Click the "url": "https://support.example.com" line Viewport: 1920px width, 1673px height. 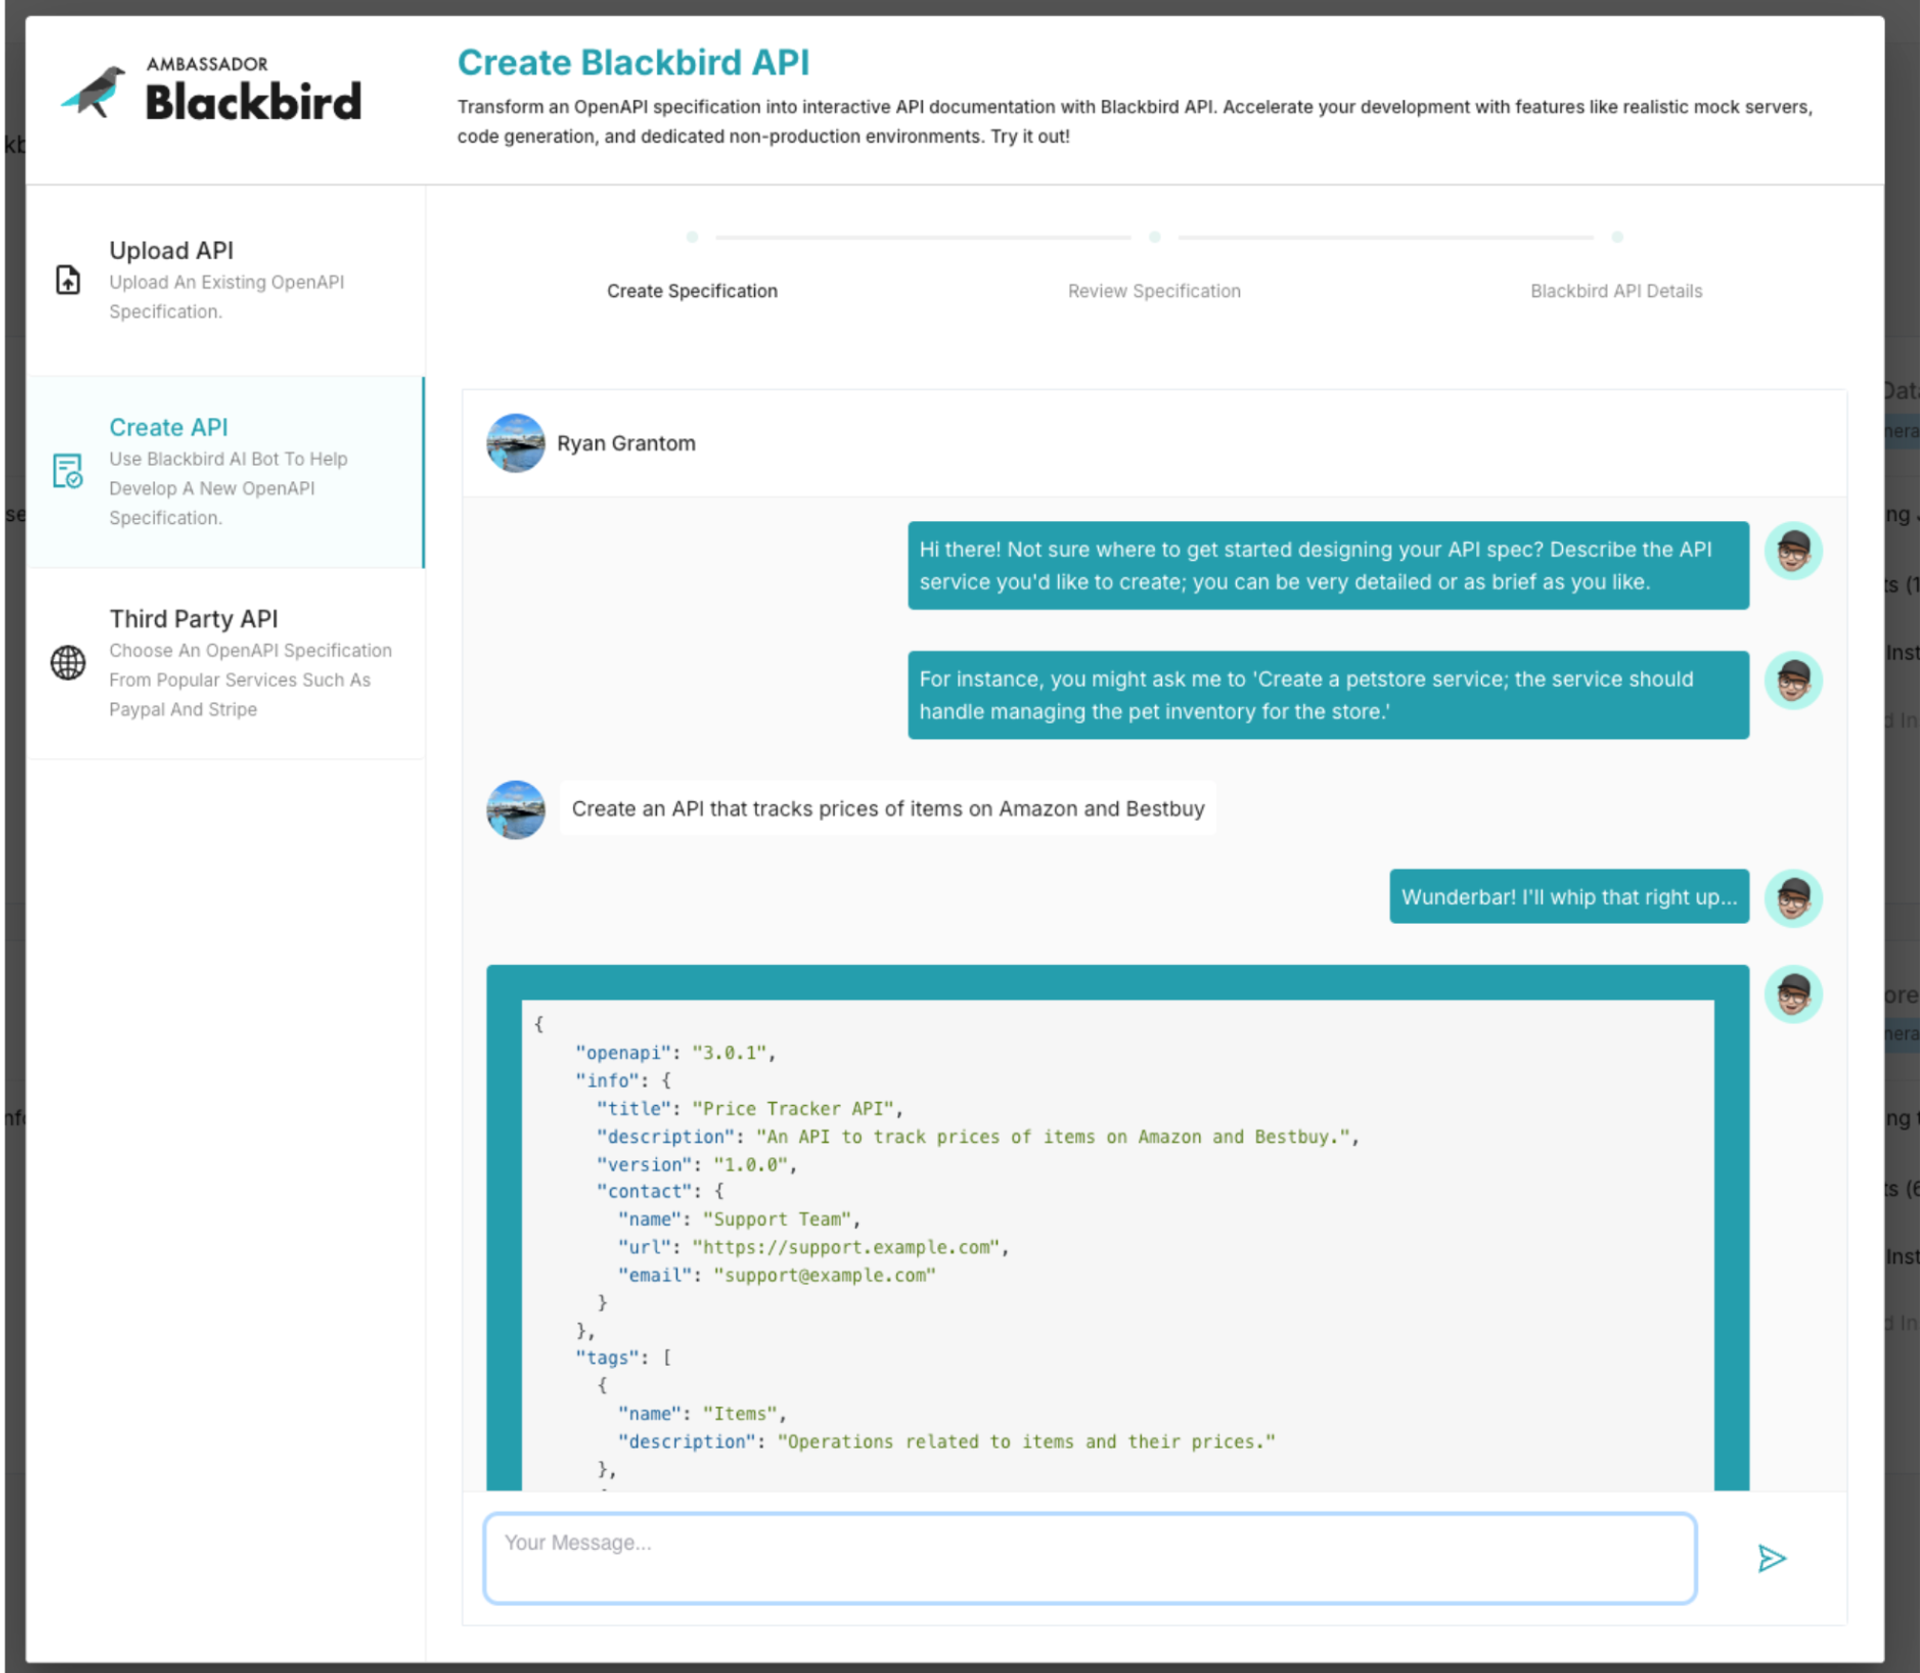coord(813,1247)
